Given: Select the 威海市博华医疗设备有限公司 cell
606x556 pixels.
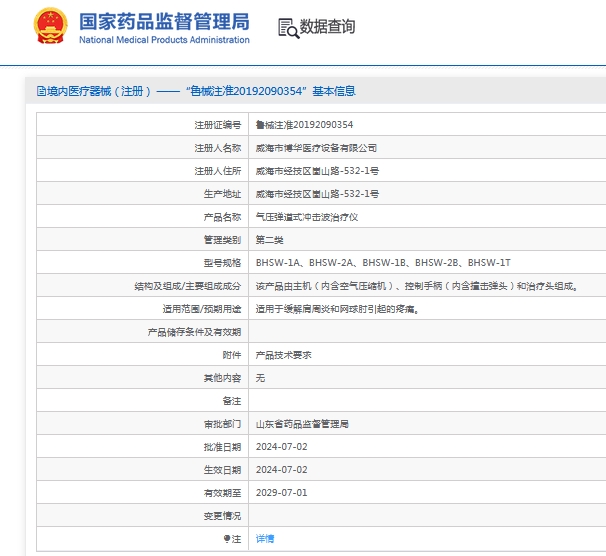Looking at the screenshot, I should pos(316,148).
